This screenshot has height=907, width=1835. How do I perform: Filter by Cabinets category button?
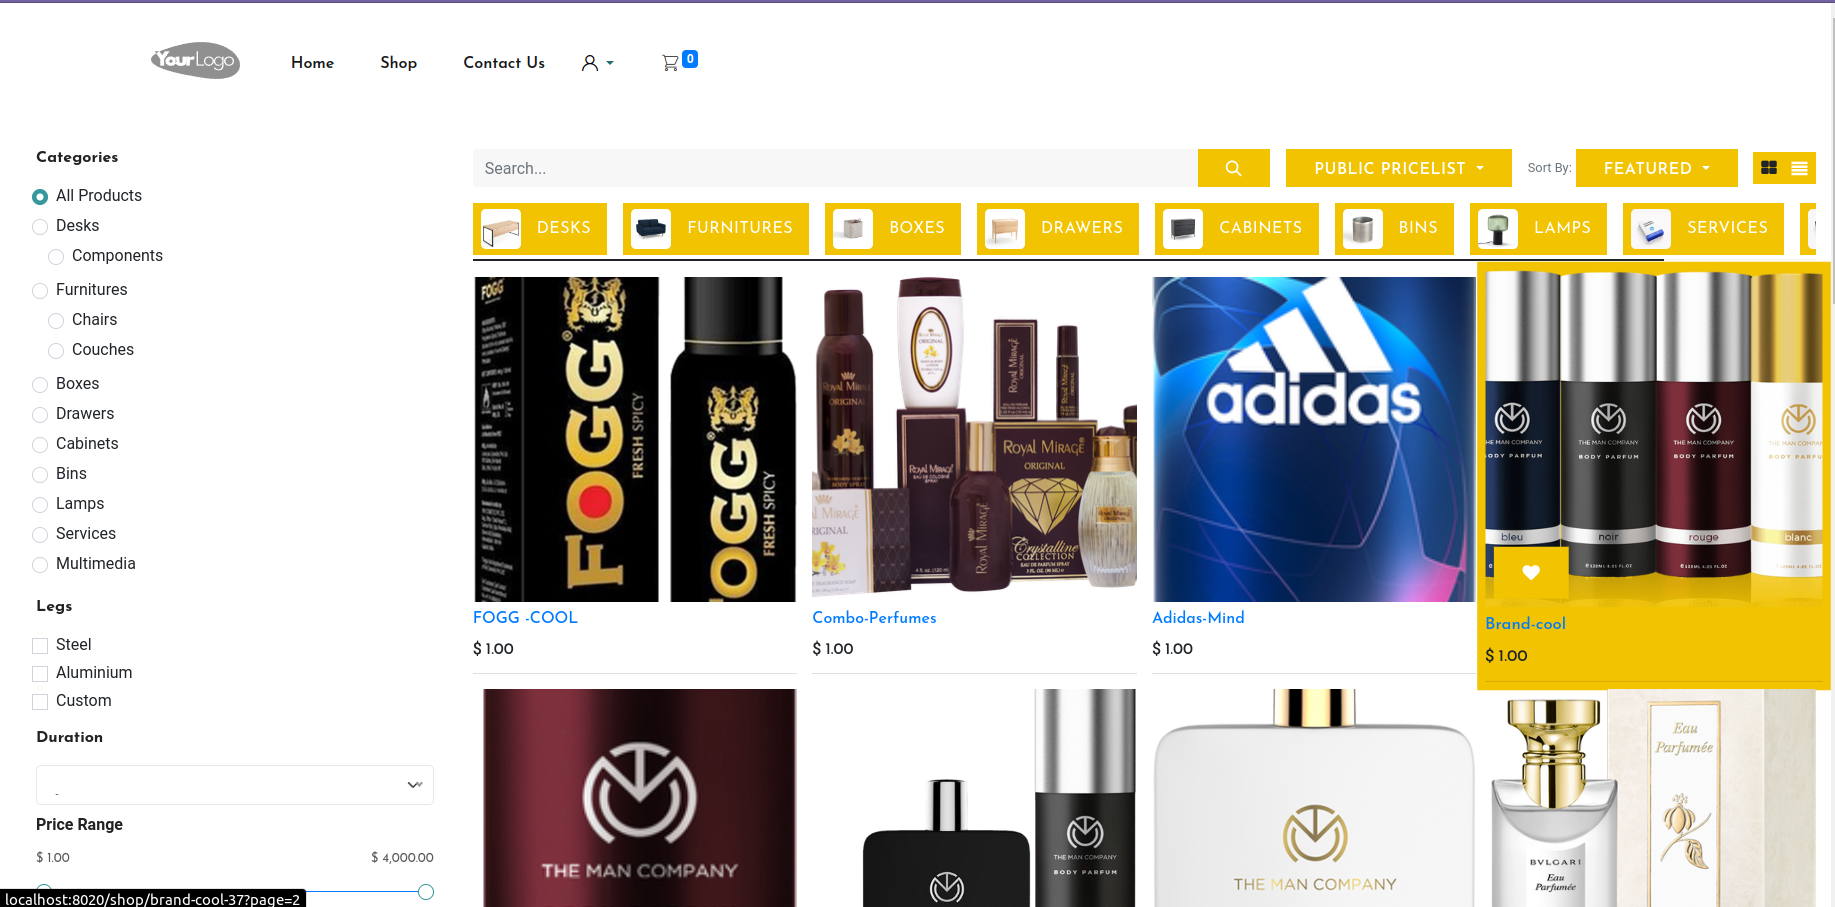1237,229
